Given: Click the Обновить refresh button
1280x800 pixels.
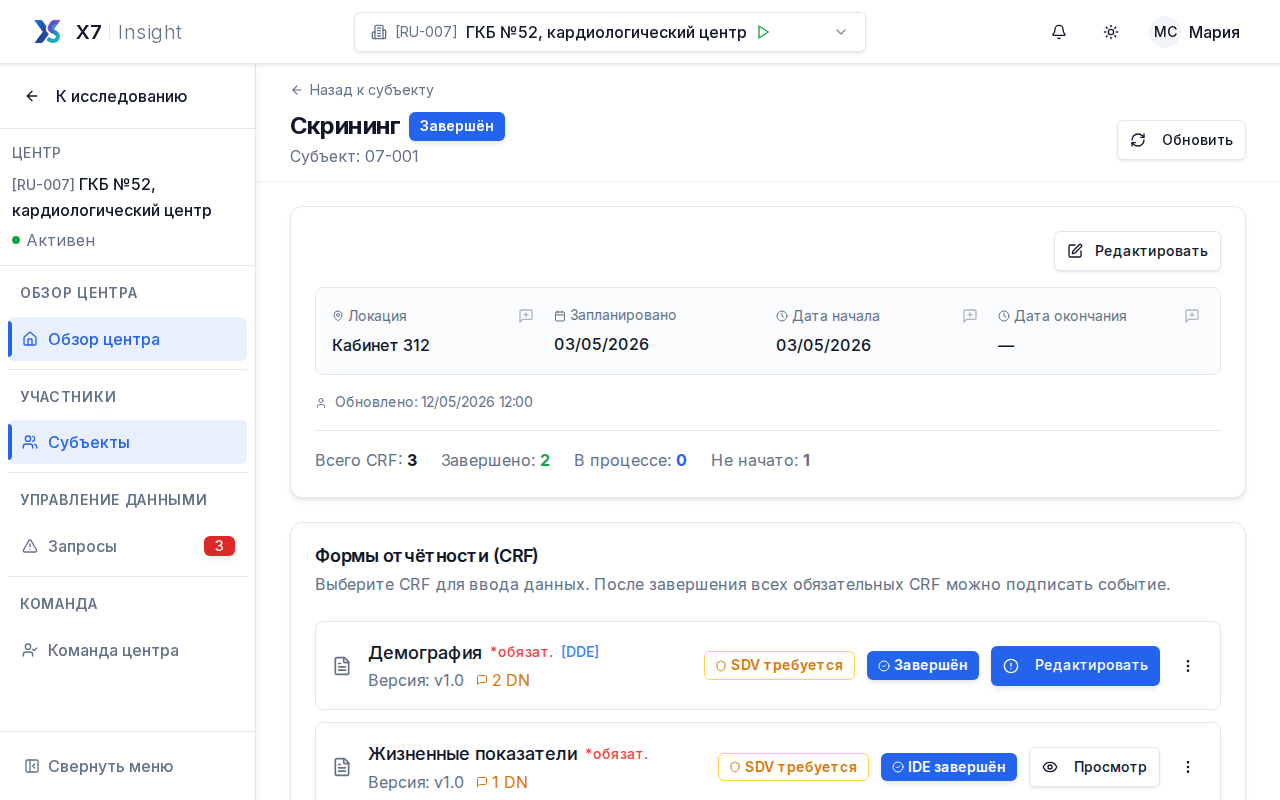Looking at the screenshot, I should point(1181,140).
